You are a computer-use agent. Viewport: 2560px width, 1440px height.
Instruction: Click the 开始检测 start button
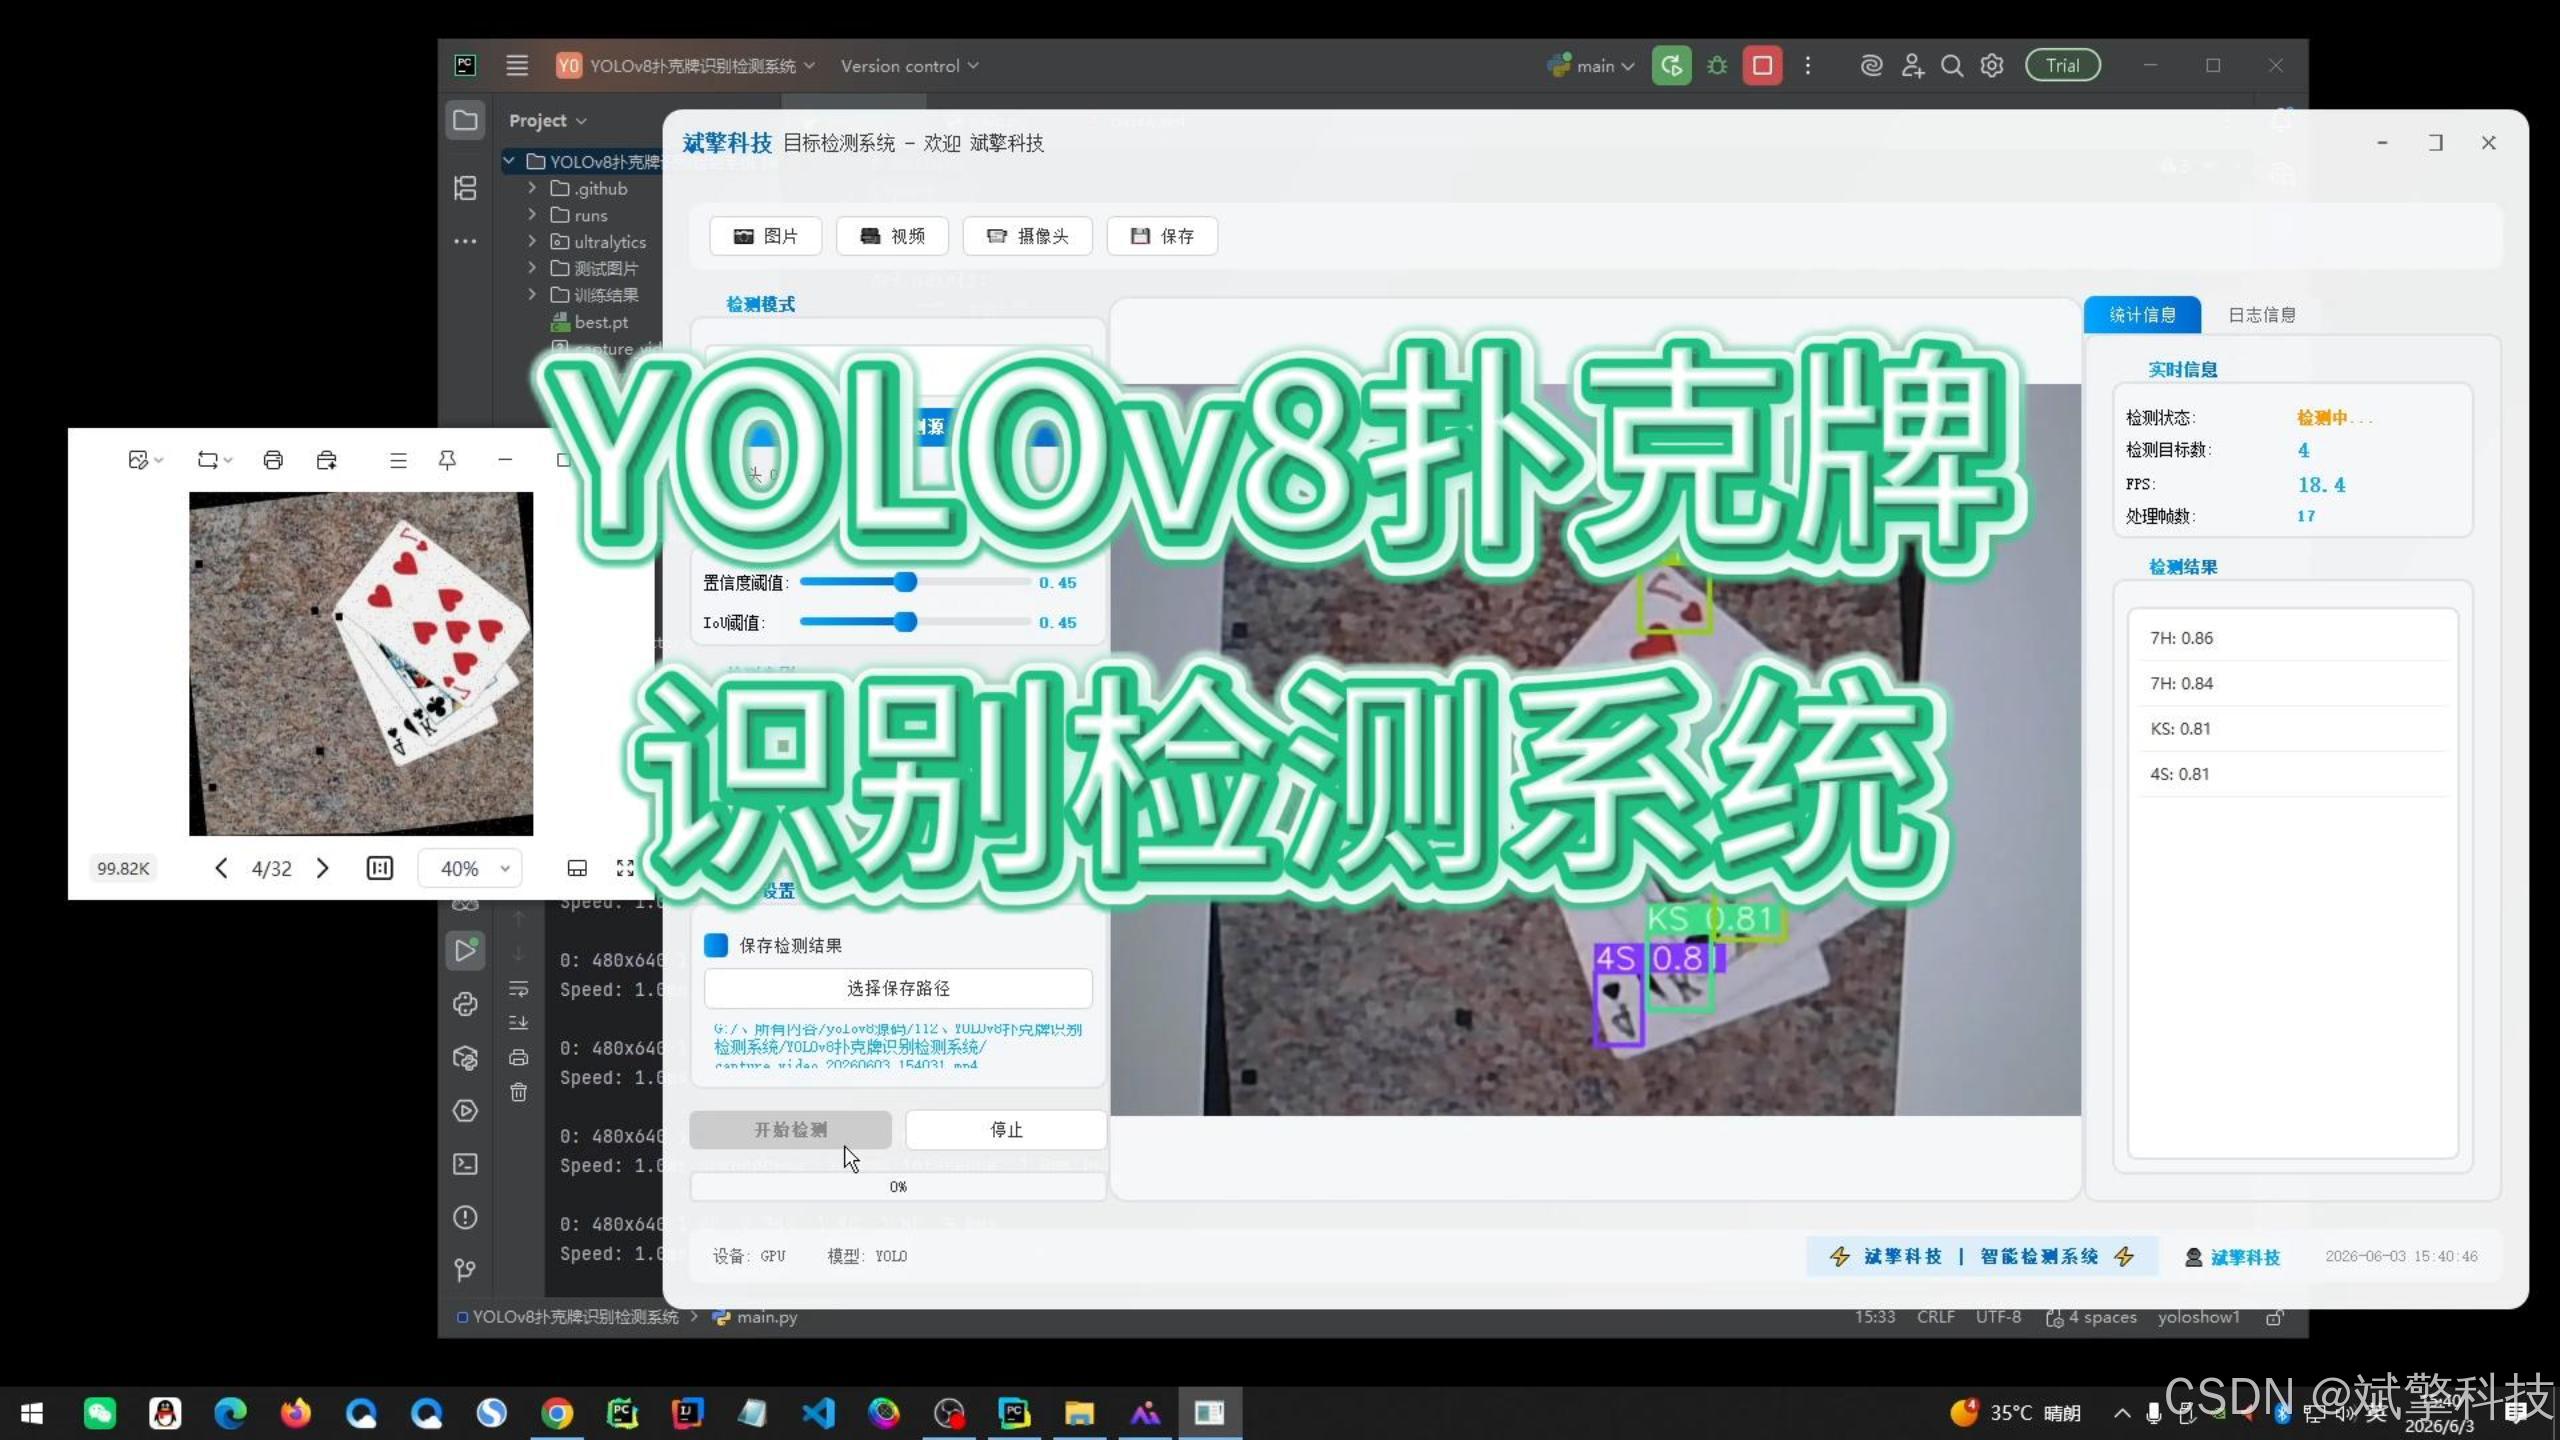tap(790, 1130)
